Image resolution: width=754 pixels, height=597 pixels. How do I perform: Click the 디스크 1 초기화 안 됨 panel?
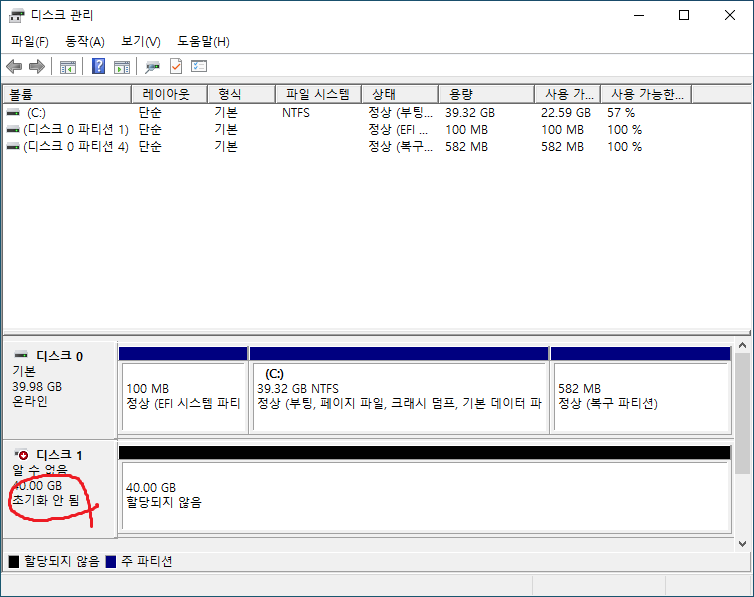click(60, 488)
